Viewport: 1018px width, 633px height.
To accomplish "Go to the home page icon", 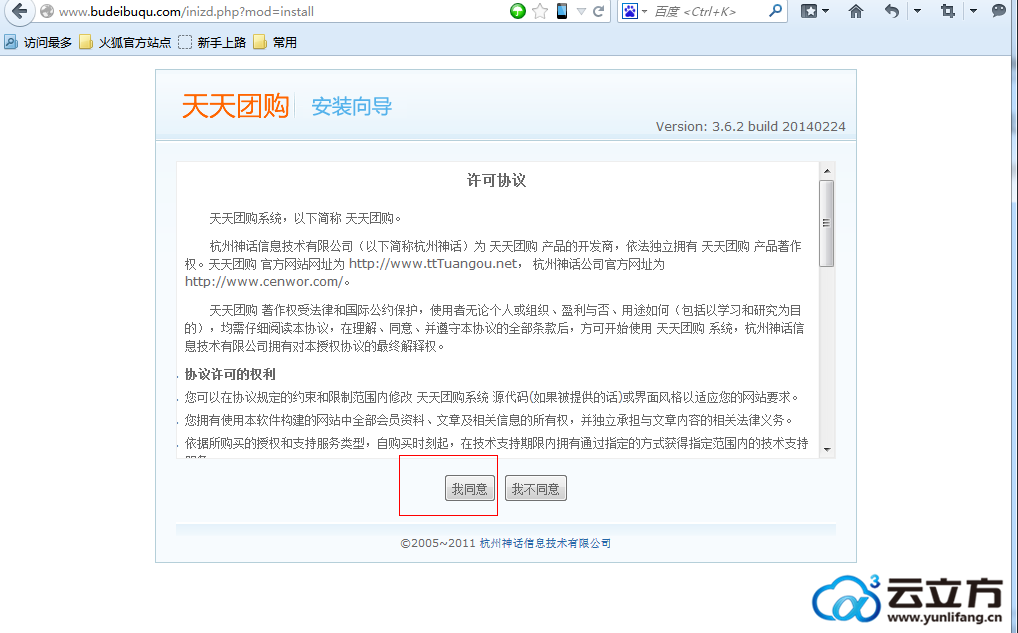I will (856, 11).
